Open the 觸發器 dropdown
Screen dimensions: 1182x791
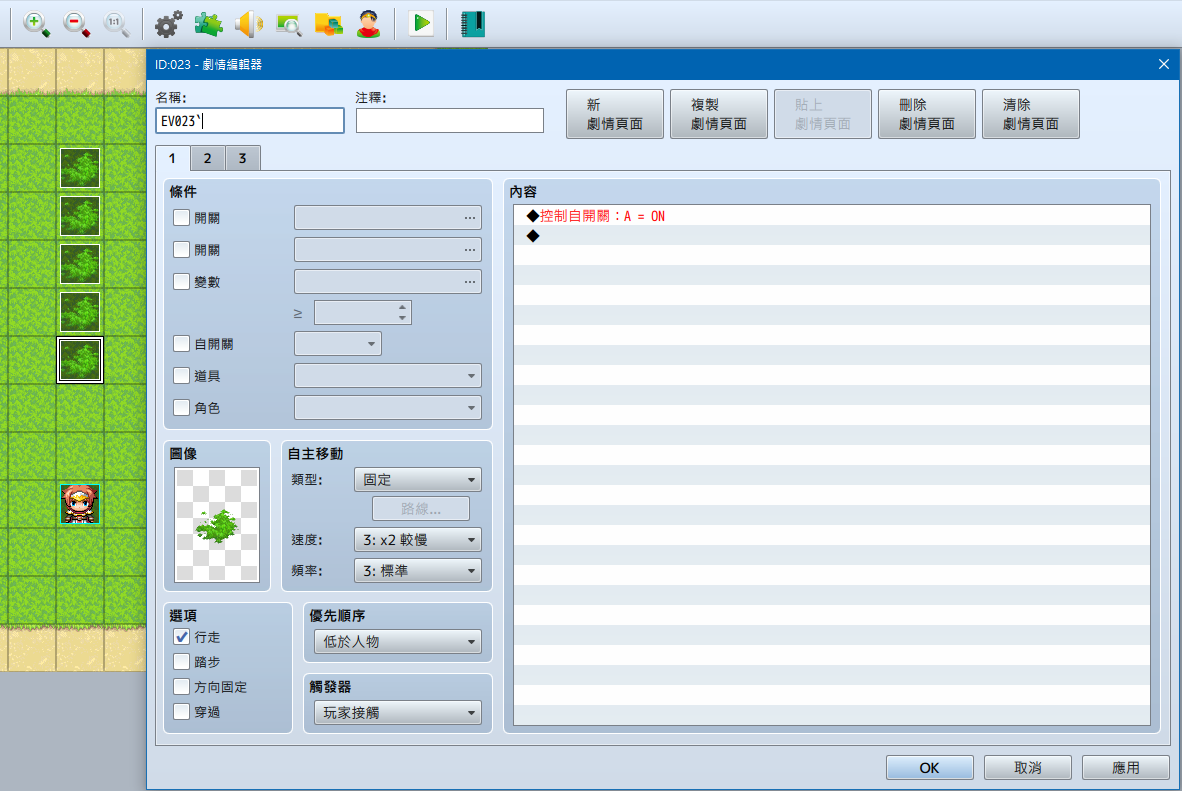pyautogui.click(x=397, y=713)
